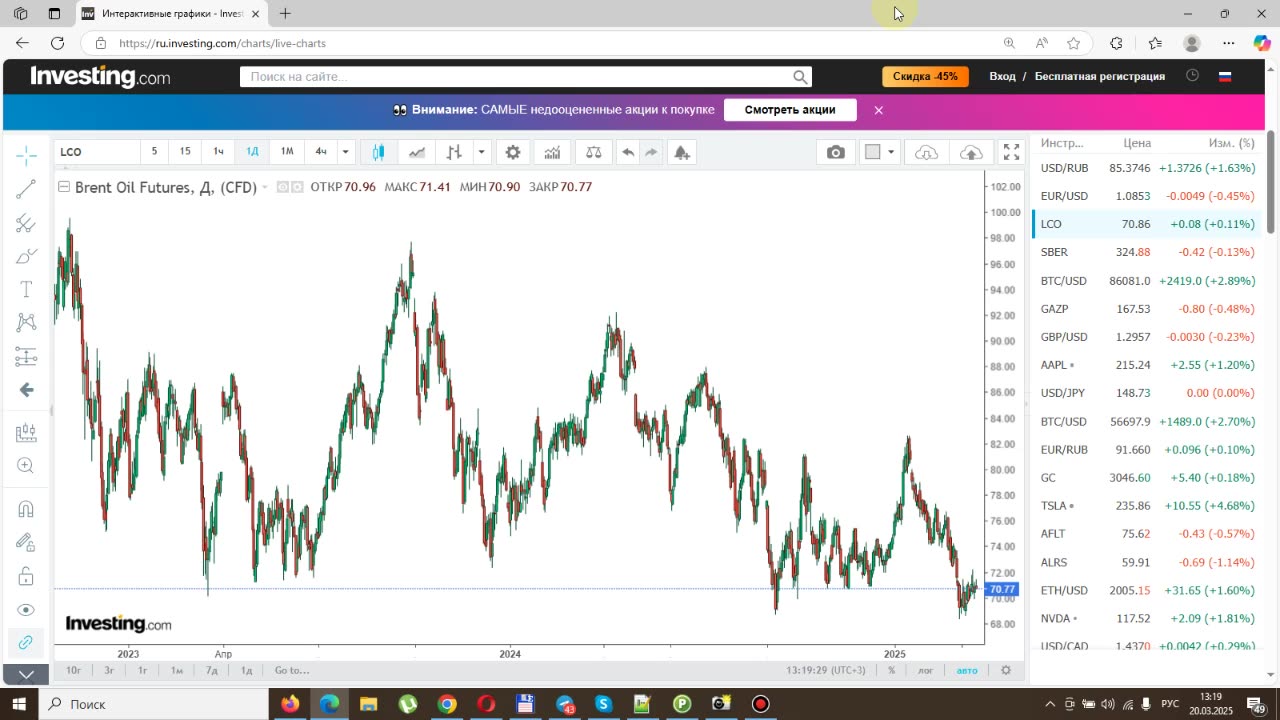Select the 5 minute interval
This screenshot has width=1280, height=720.
tap(154, 151)
